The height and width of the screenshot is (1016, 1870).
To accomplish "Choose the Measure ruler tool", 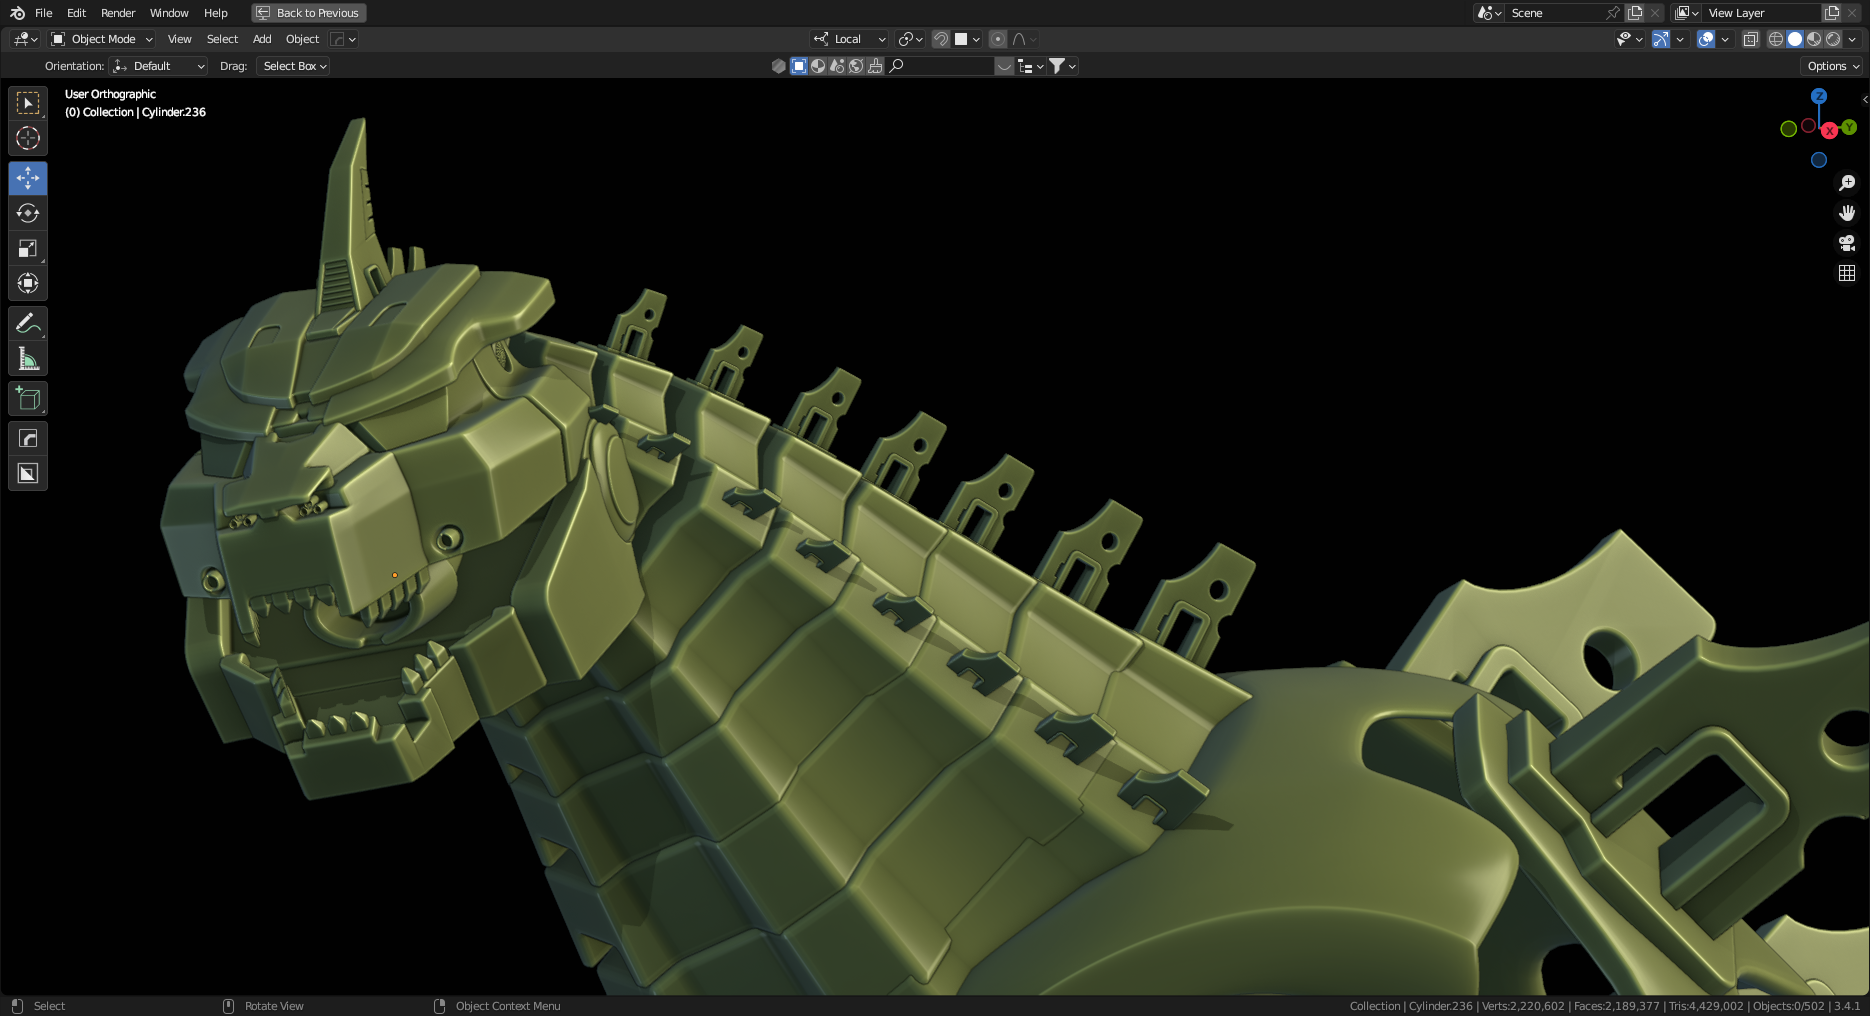I will coord(28,358).
